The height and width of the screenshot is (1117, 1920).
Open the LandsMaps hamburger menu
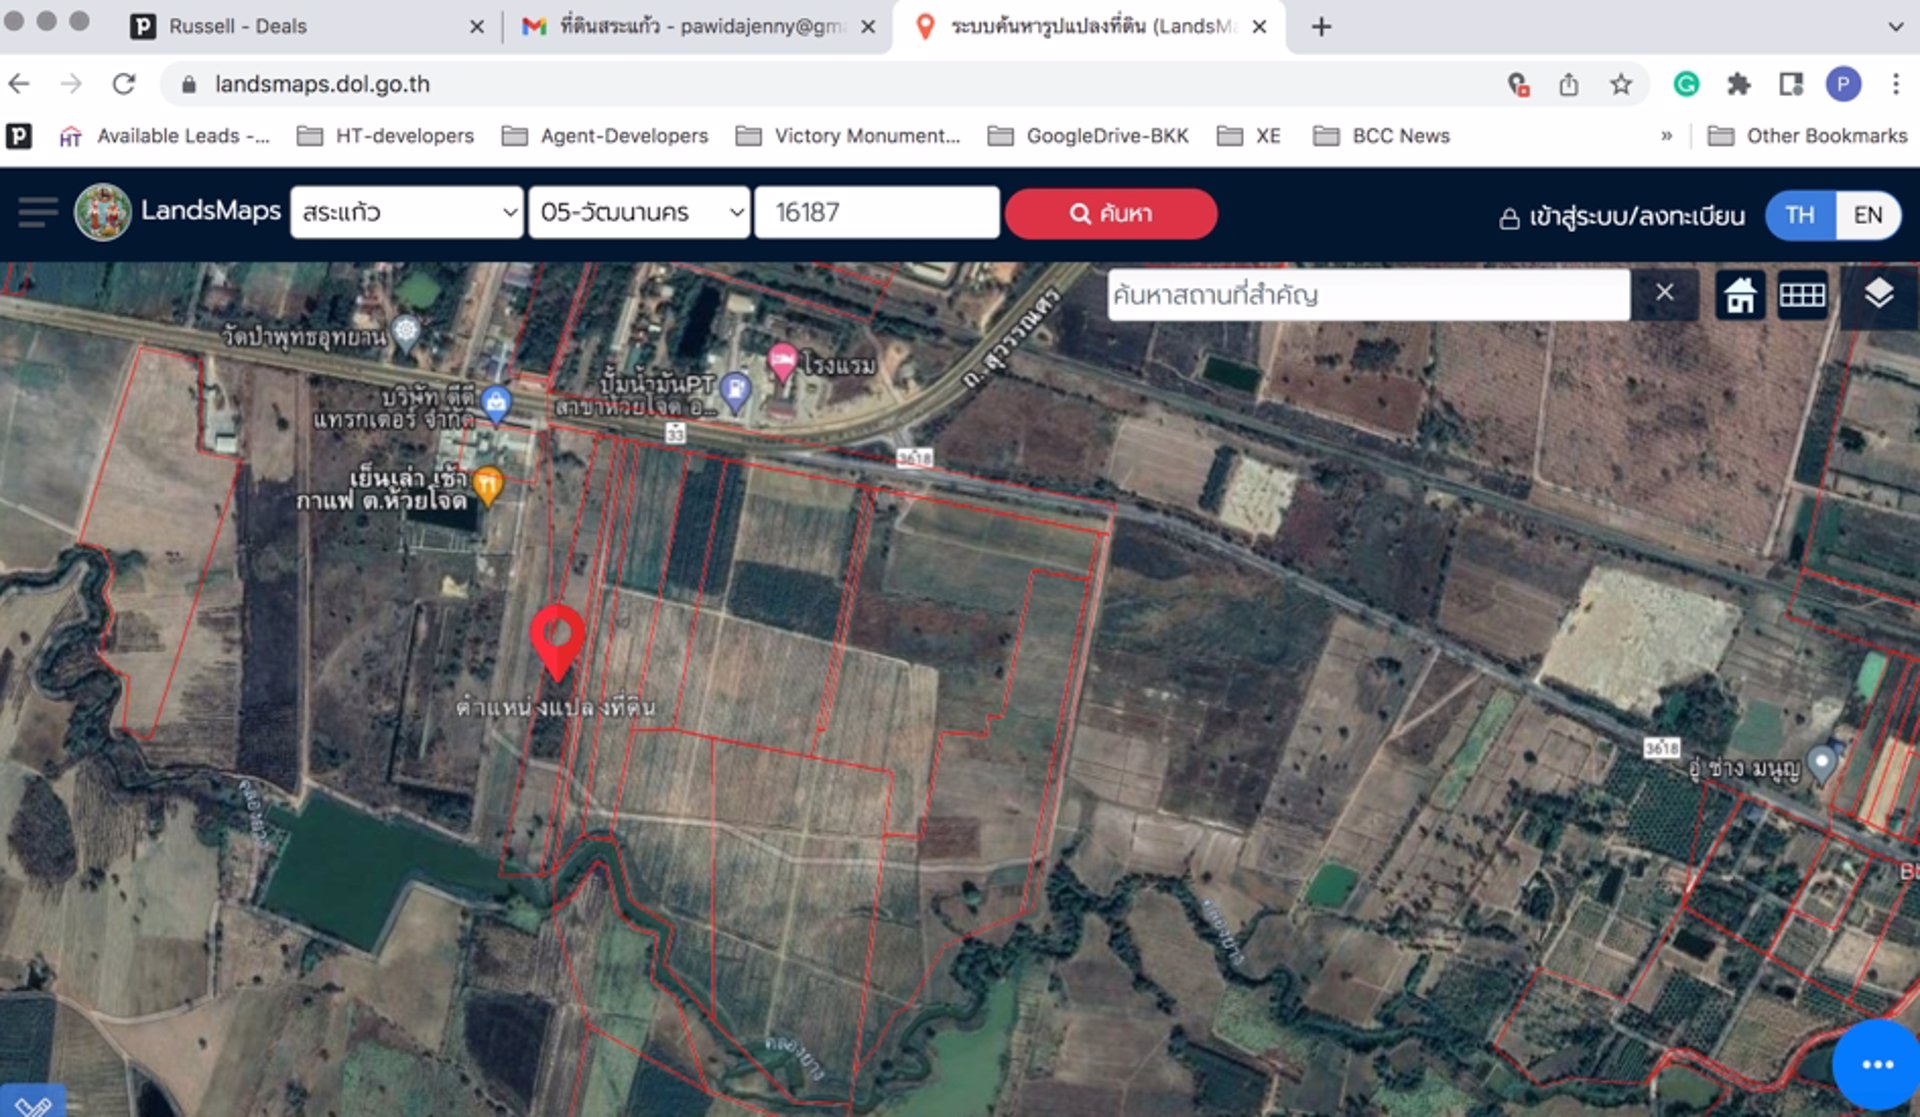(37, 212)
